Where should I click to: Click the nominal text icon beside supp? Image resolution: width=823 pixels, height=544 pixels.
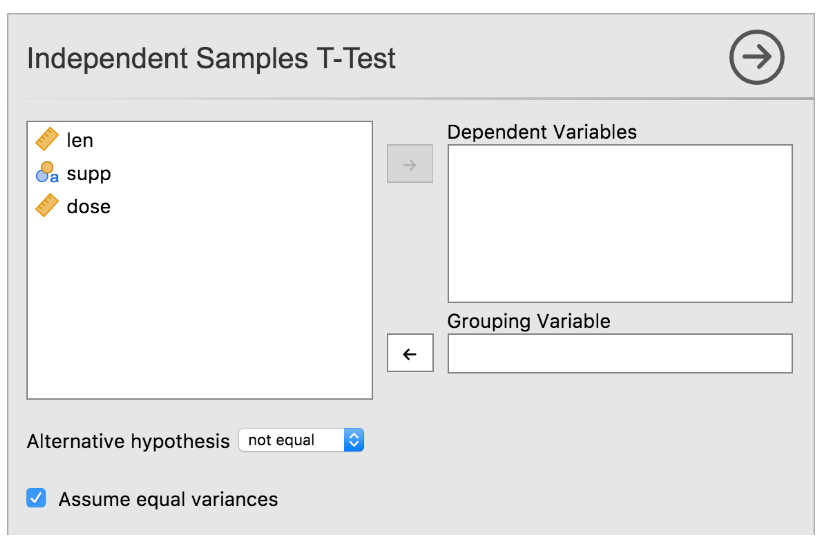(47, 172)
